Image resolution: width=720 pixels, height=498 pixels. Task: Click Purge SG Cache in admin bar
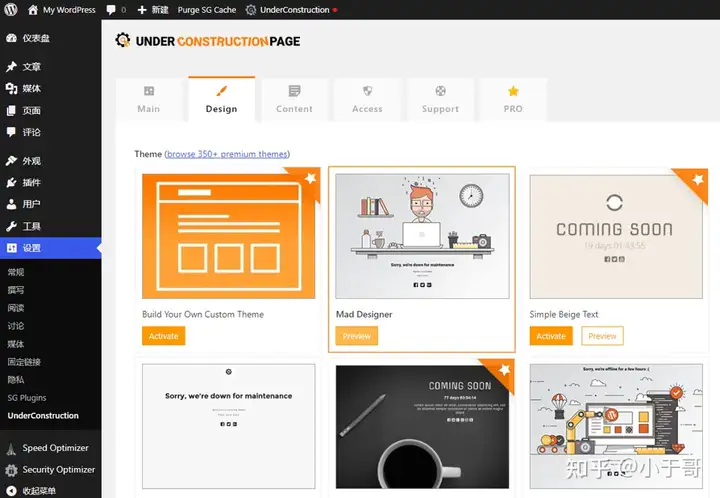[207, 10]
